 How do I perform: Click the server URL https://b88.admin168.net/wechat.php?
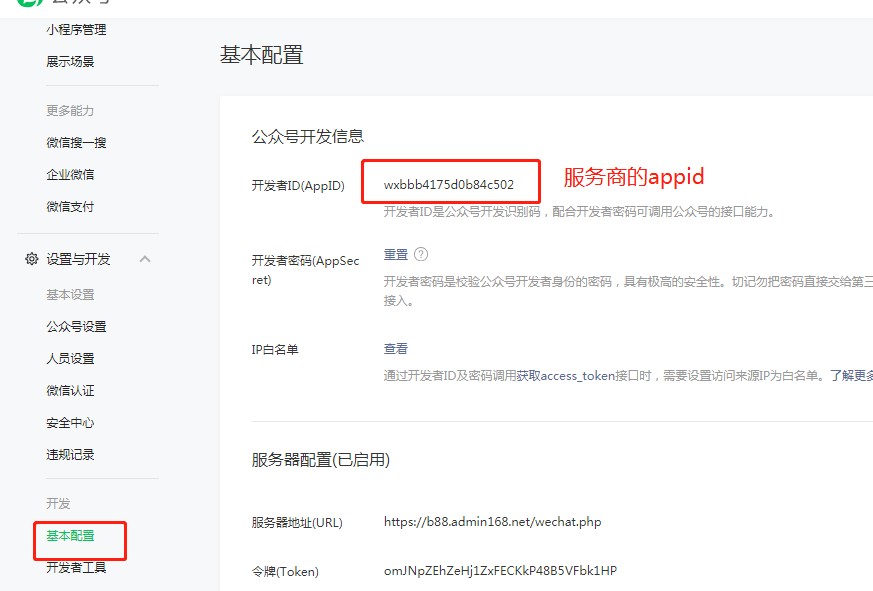[x=493, y=522]
